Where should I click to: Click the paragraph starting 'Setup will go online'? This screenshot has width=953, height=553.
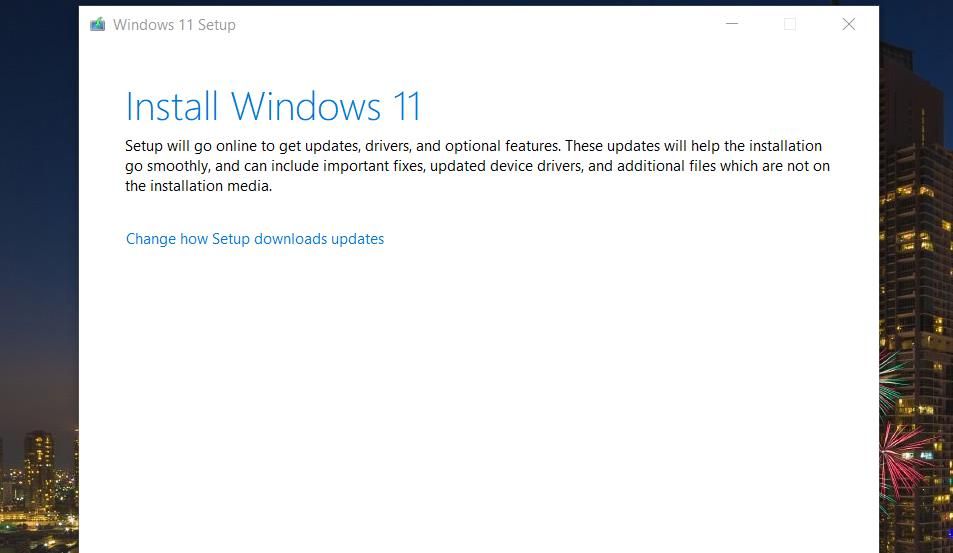(x=477, y=166)
